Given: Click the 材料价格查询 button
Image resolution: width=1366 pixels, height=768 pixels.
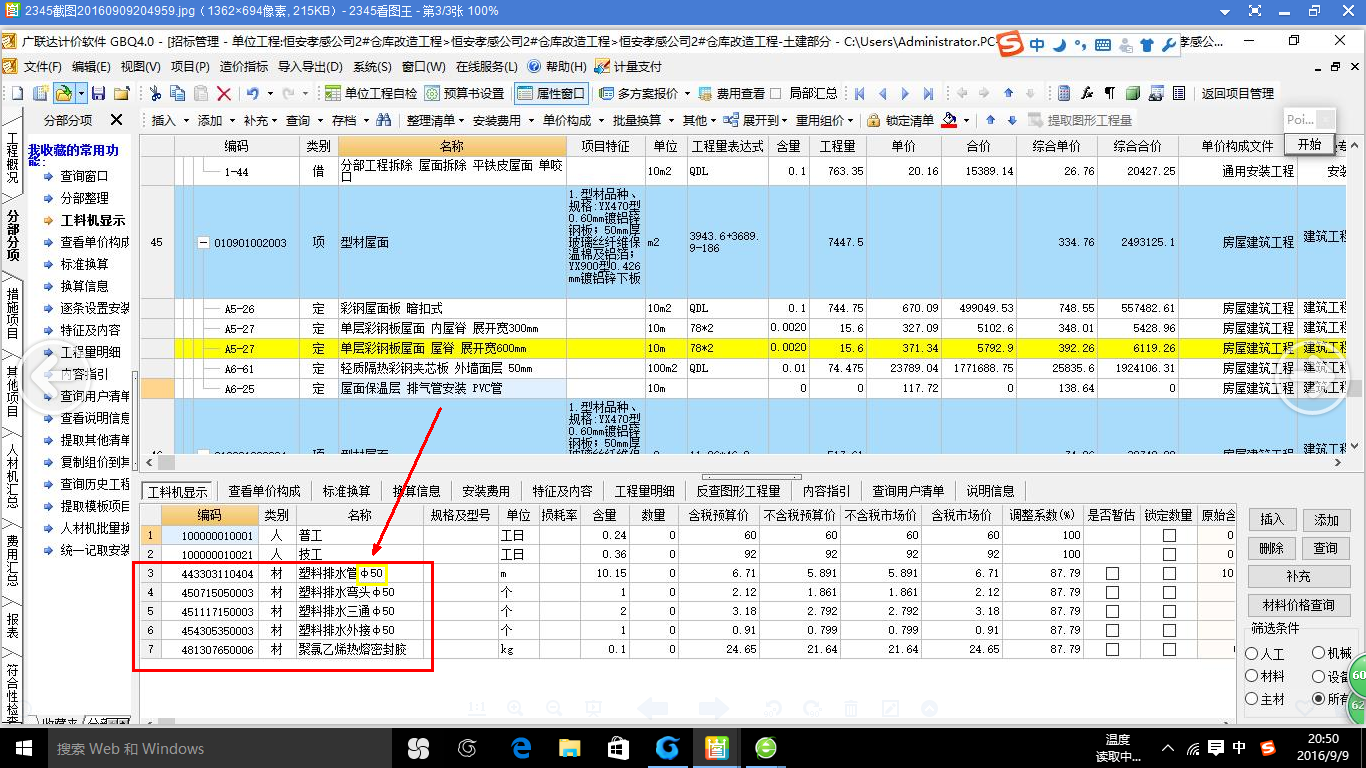Looking at the screenshot, I should click(1298, 604).
